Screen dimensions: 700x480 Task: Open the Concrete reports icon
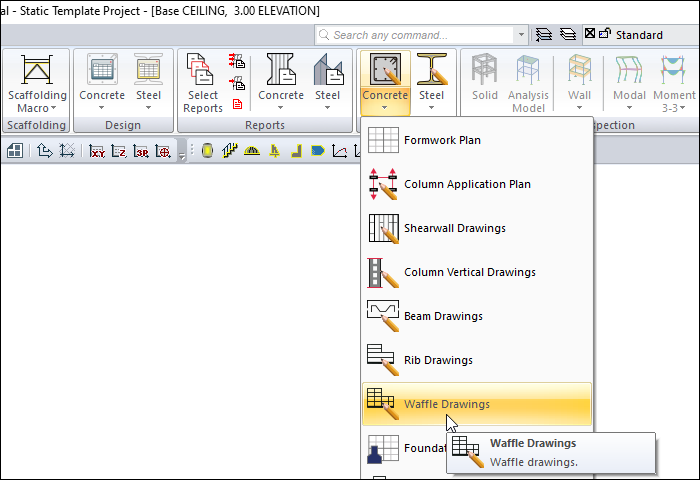[x=281, y=70]
